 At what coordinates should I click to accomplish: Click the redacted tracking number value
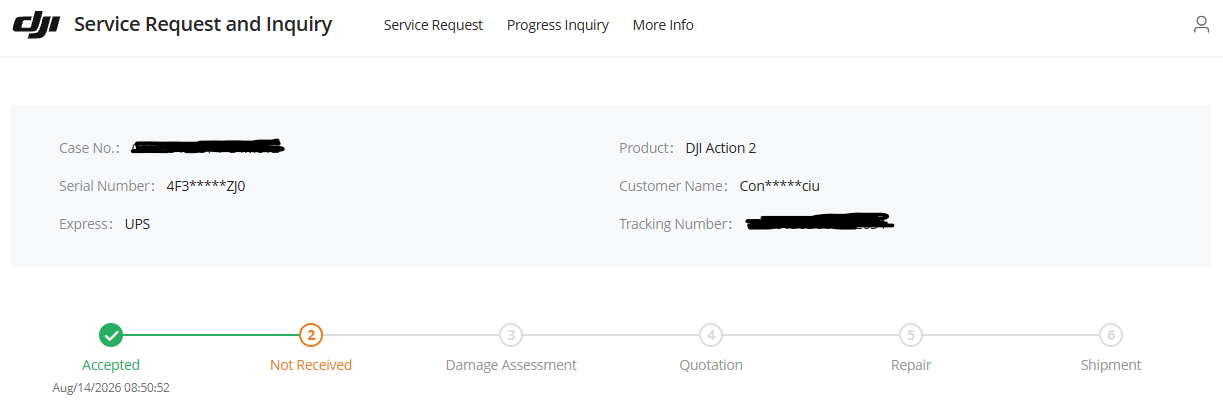[x=819, y=223]
